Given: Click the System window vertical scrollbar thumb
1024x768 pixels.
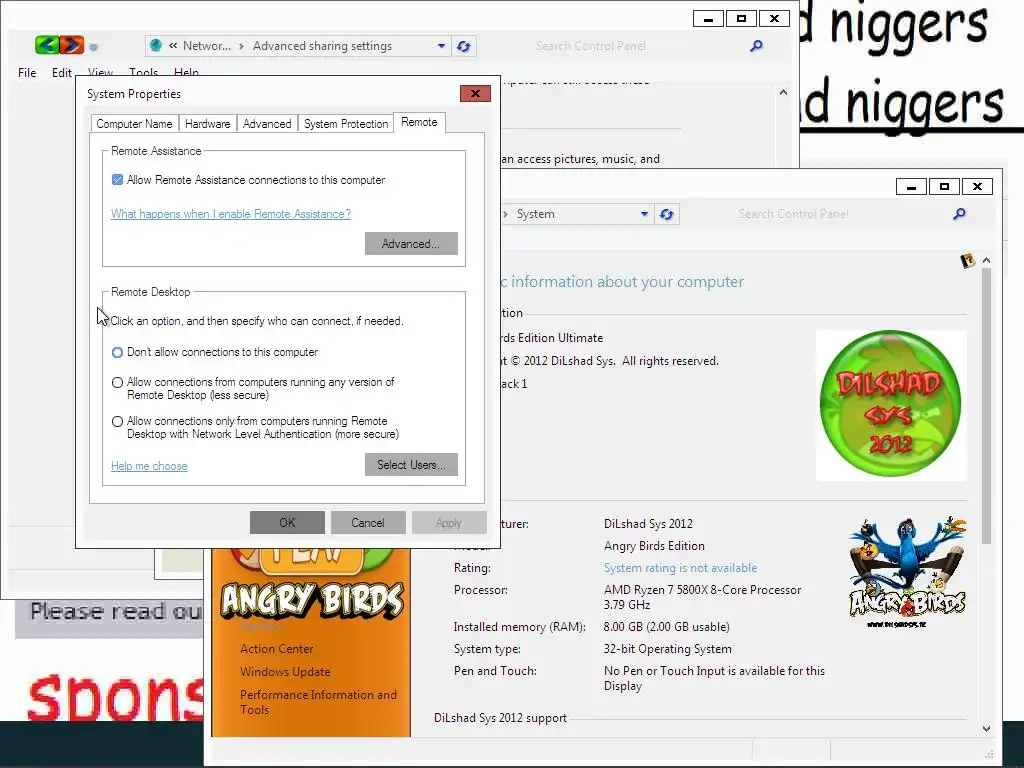Looking at the screenshot, I should point(986,406).
